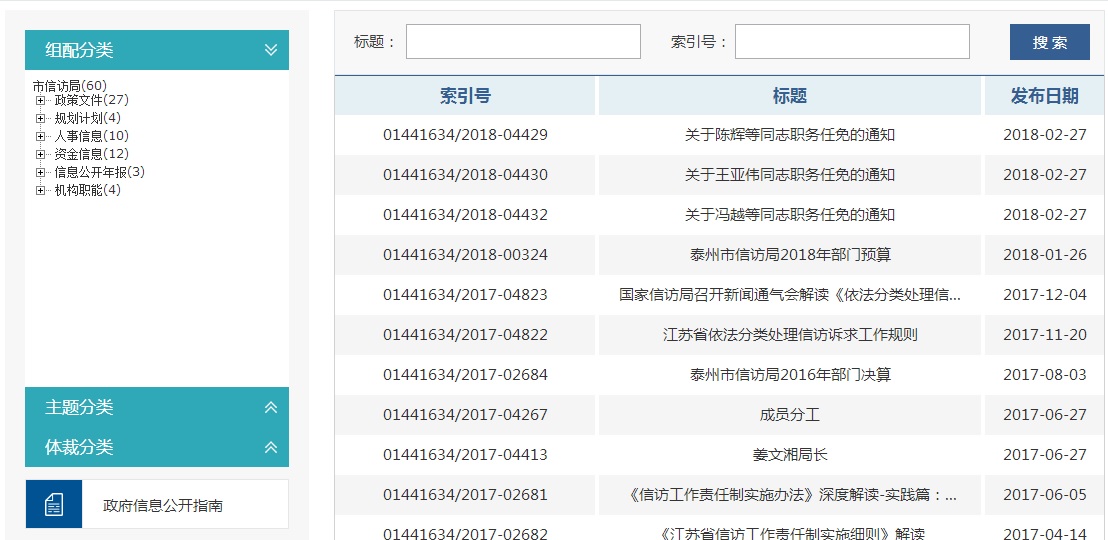
Task: Open 政府信息公开指南 link
Action: 163,505
